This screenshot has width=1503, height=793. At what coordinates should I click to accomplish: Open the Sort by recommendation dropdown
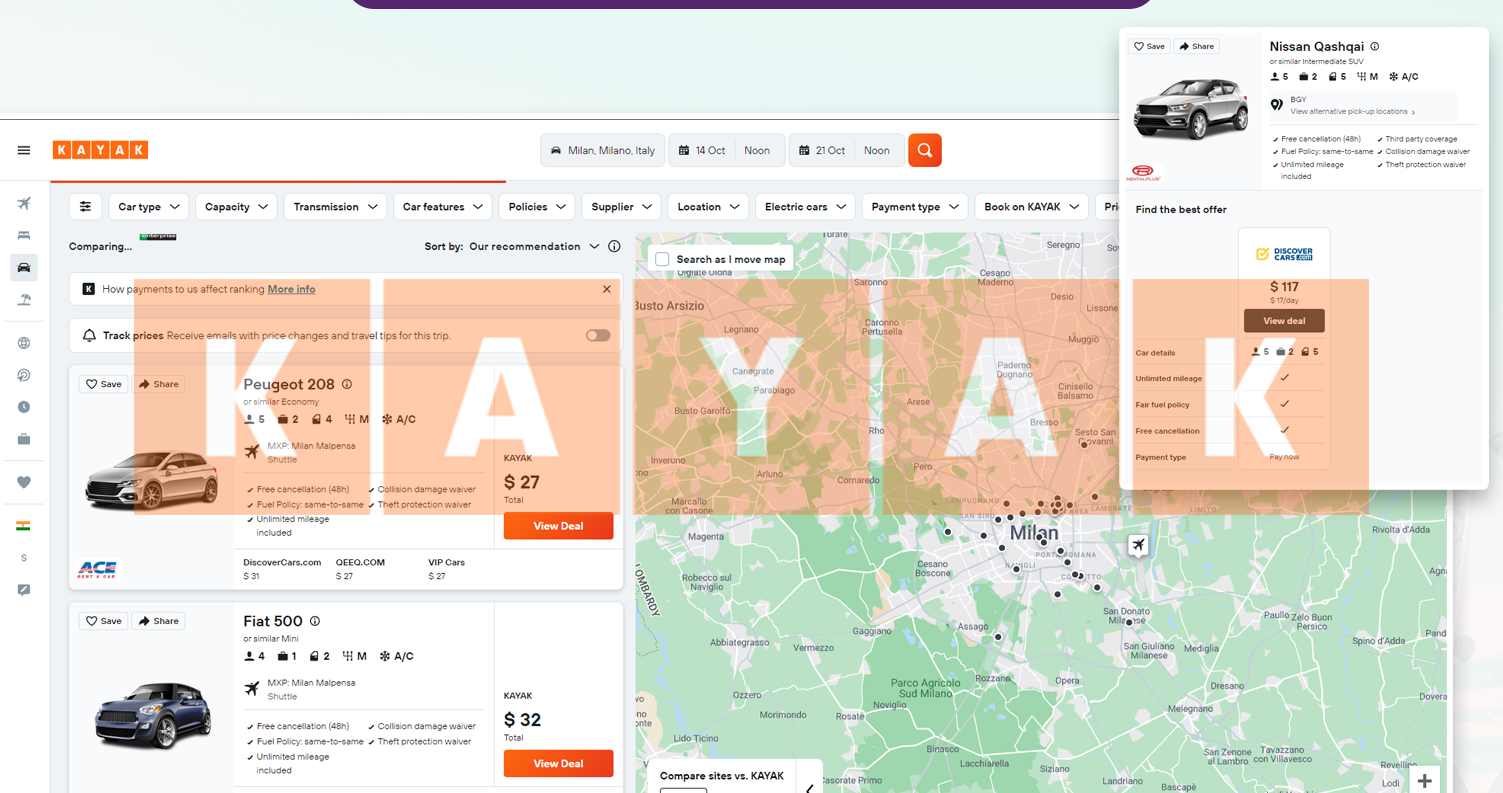[534, 247]
